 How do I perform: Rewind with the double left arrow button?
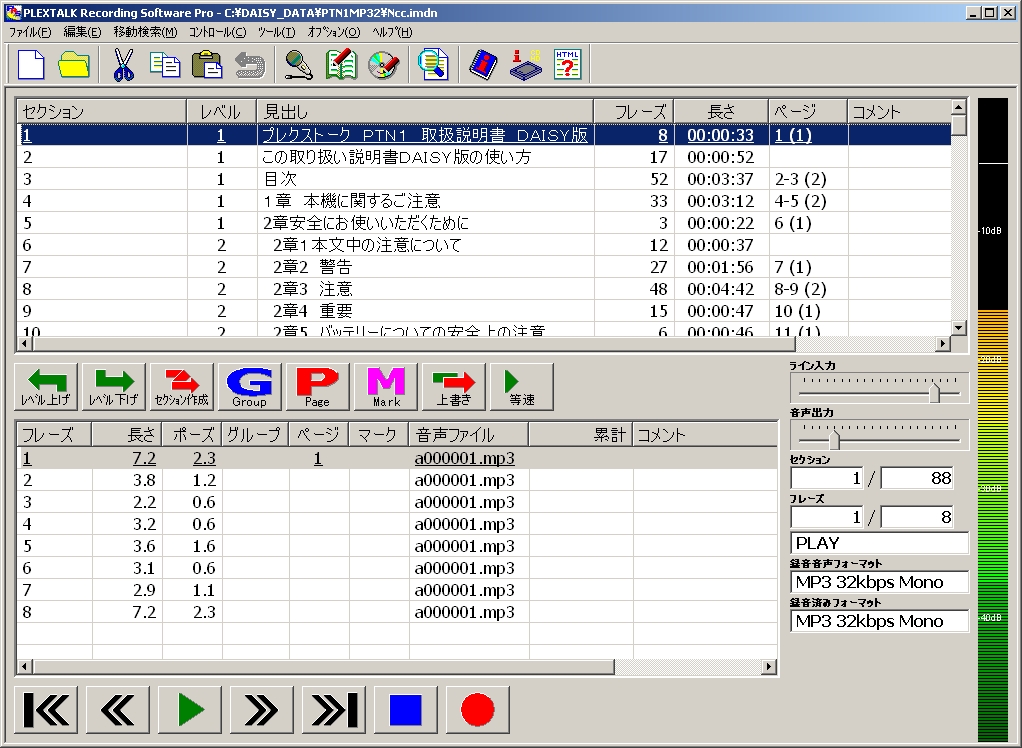118,710
